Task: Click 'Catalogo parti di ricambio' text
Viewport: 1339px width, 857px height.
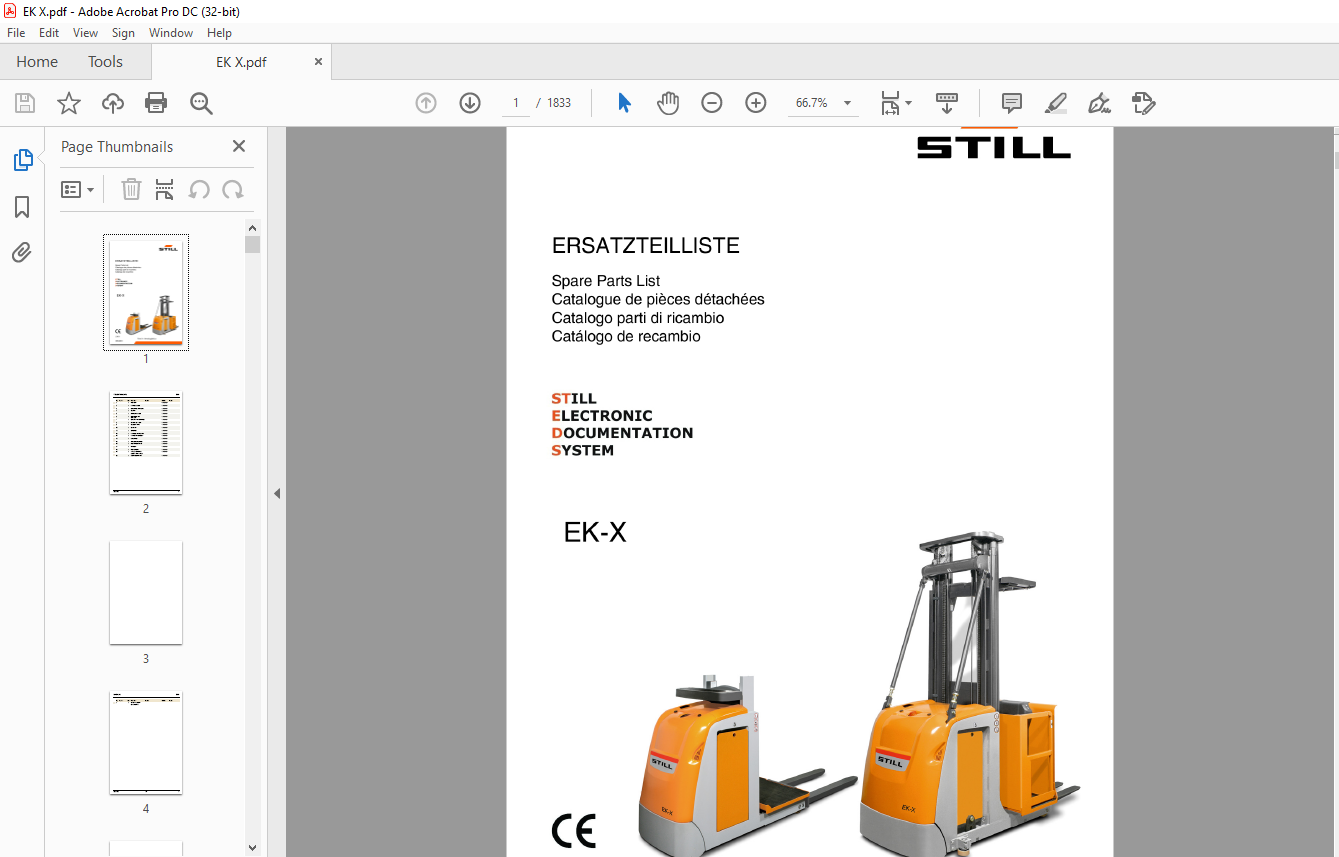Action: 638,318
